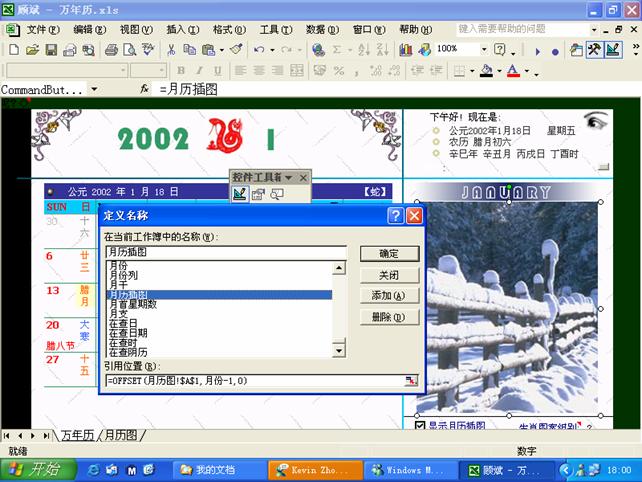The width and height of the screenshot is (642, 482).
Task: Click the AutoSum sigma icon
Action: click(337, 50)
